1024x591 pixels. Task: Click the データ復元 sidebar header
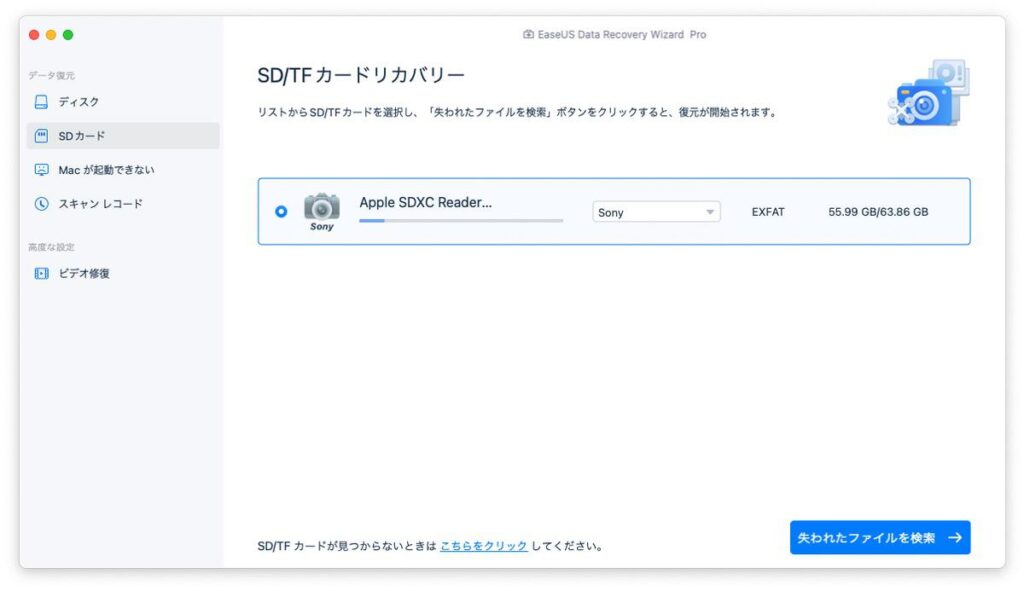coord(51,76)
